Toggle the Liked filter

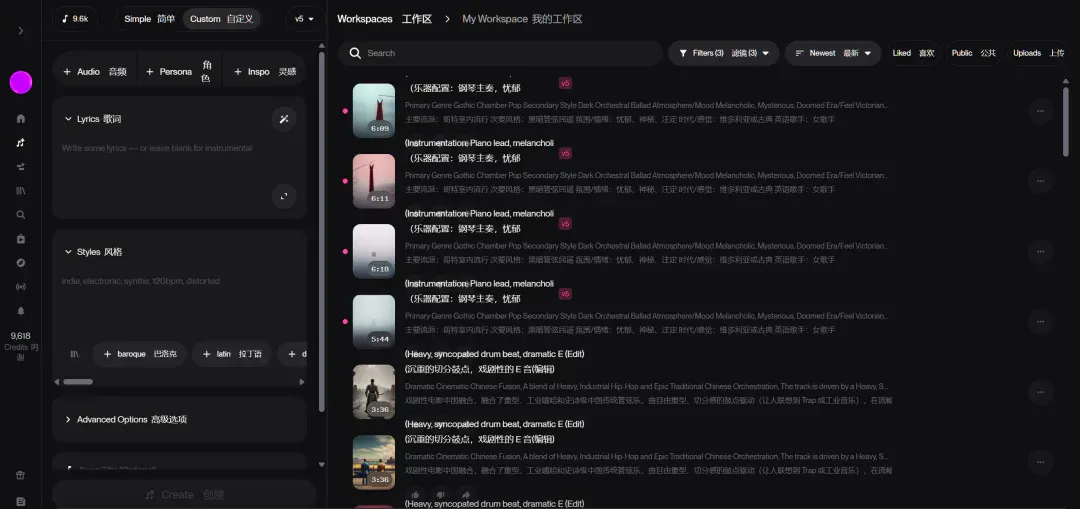(913, 53)
